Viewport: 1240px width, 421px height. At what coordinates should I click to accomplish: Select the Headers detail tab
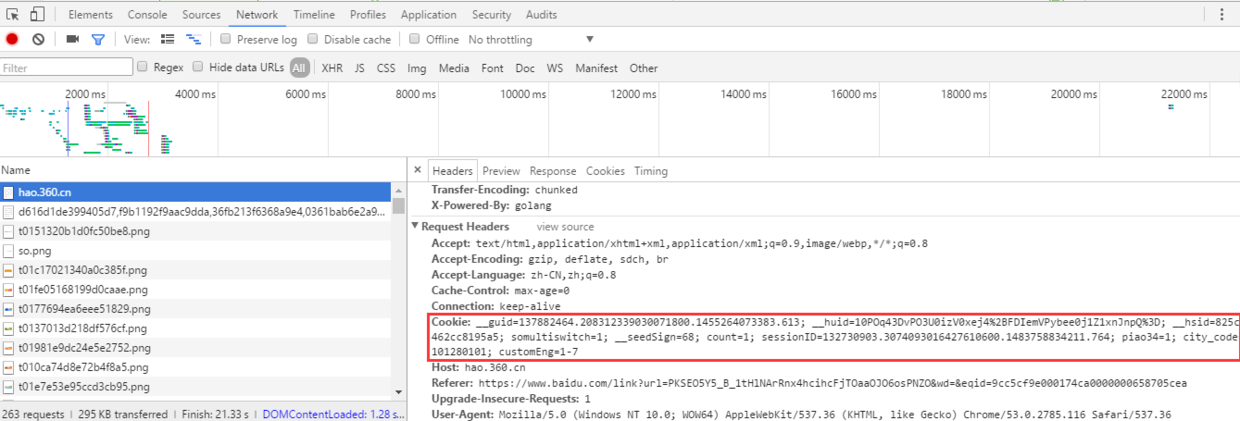[x=452, y=171]
